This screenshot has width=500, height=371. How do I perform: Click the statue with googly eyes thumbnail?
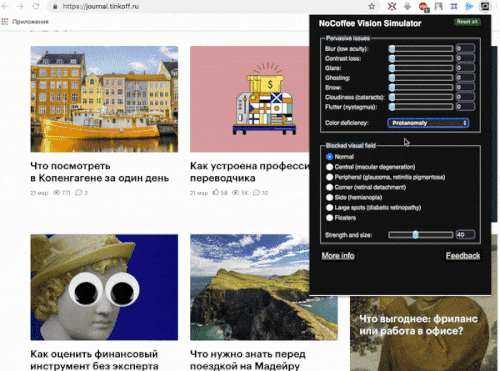click(104, 287)
